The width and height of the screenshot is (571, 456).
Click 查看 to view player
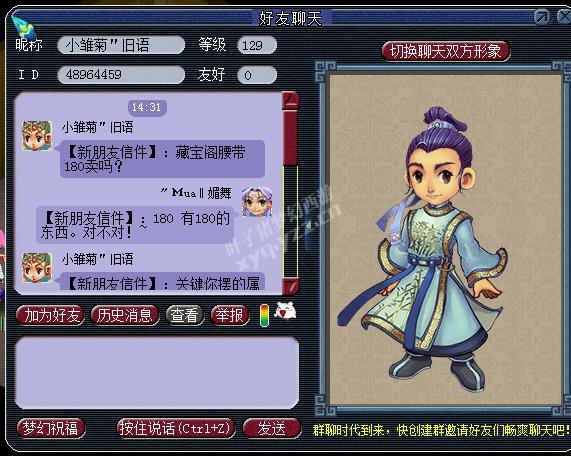click(x=185, y=315)
